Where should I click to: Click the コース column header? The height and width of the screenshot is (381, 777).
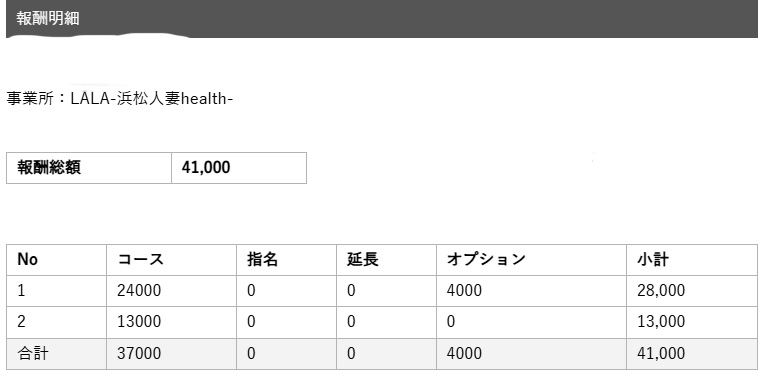tap(171, 260)
